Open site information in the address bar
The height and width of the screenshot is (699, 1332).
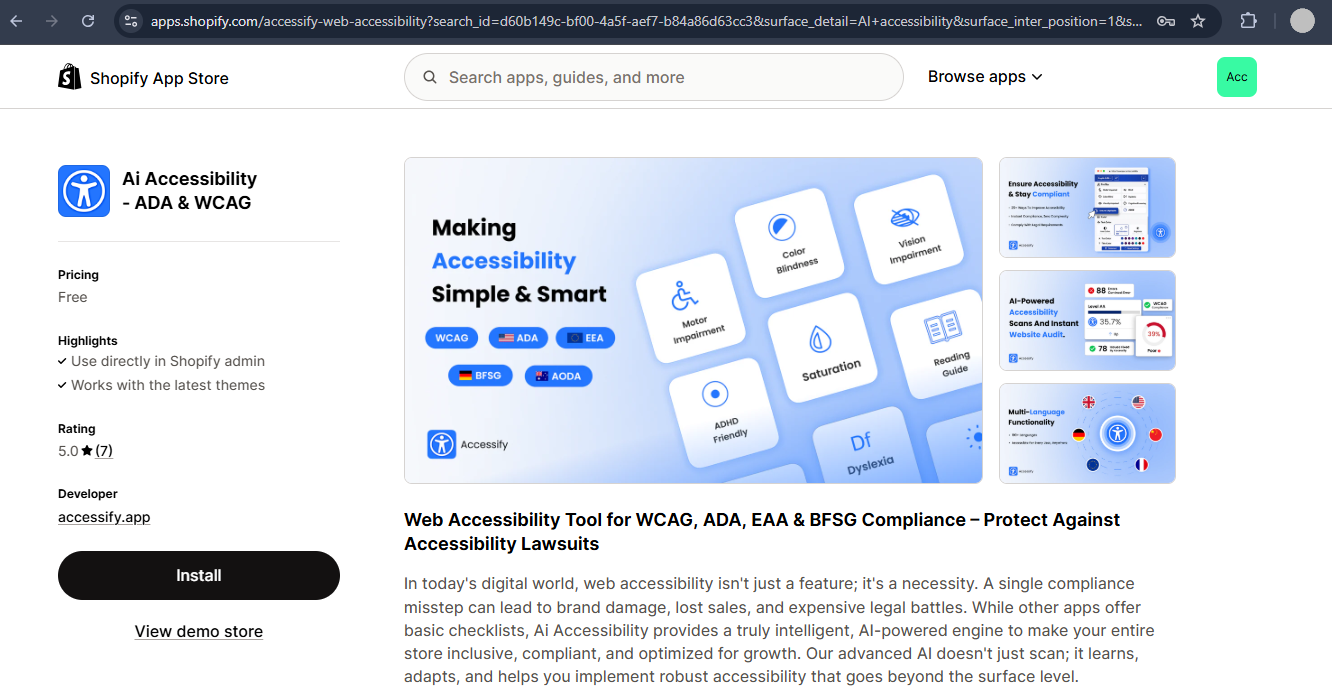131,20
